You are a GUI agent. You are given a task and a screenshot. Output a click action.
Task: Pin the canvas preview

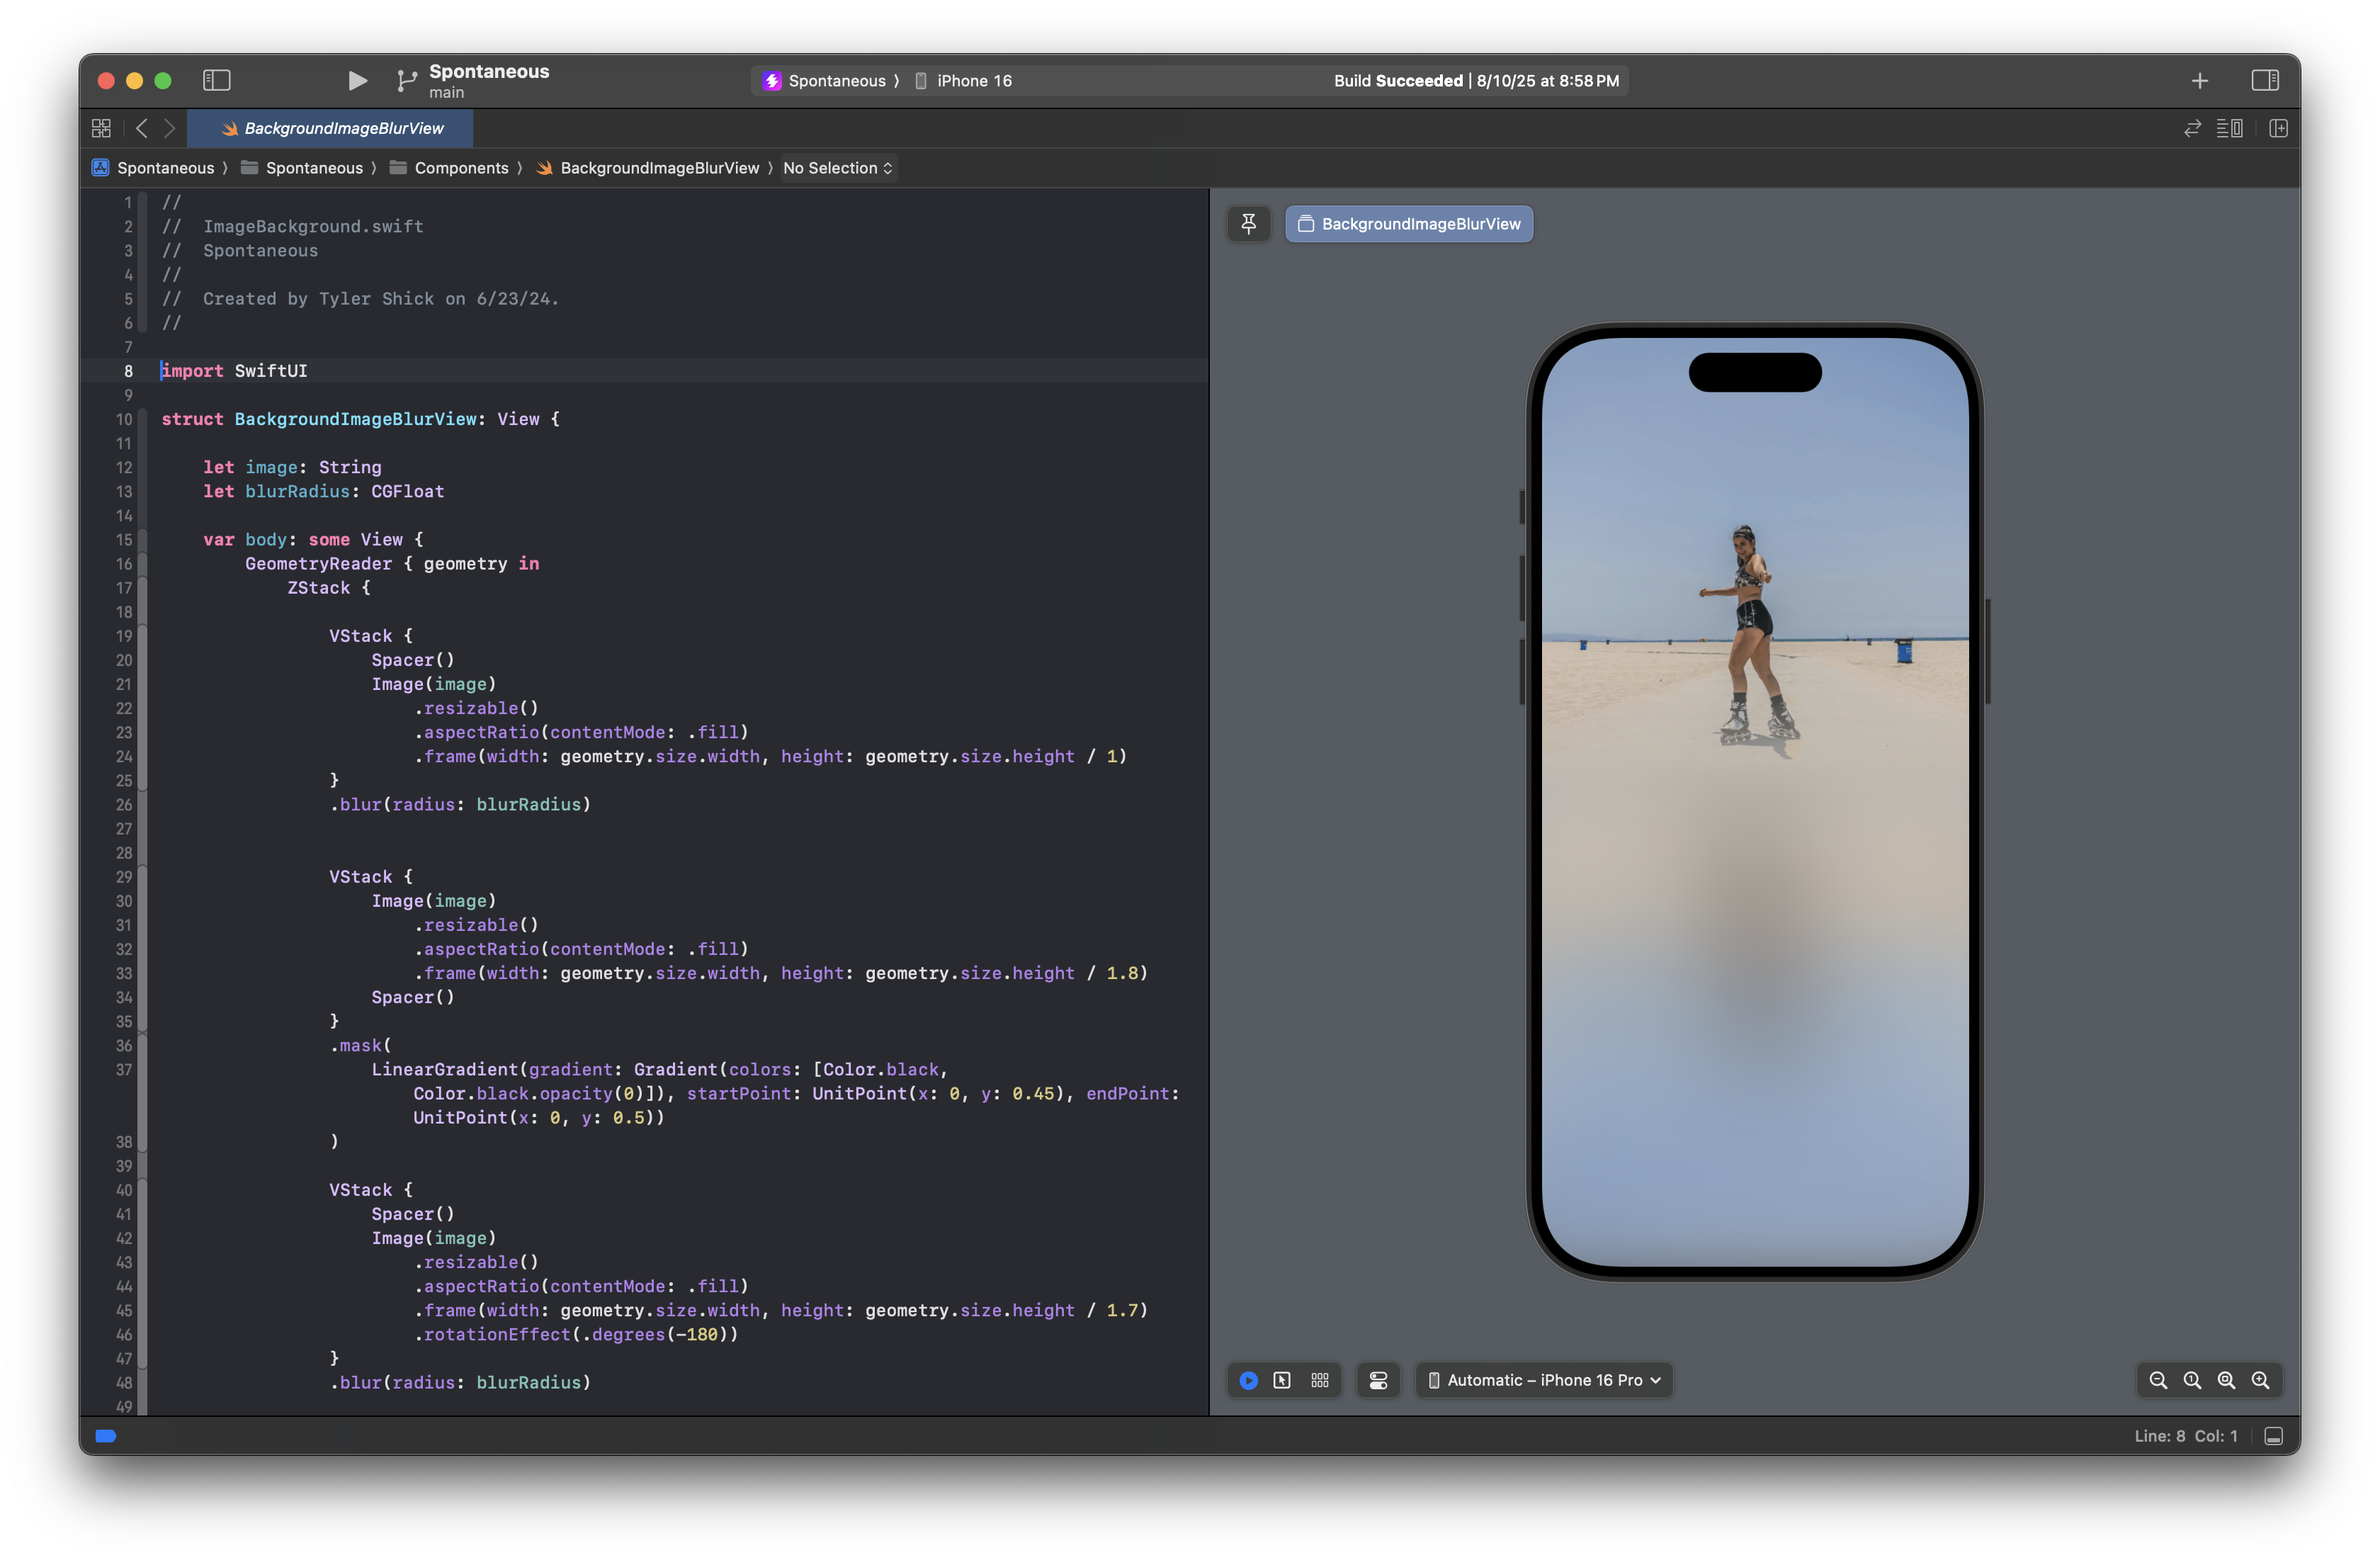(1248, 224)
